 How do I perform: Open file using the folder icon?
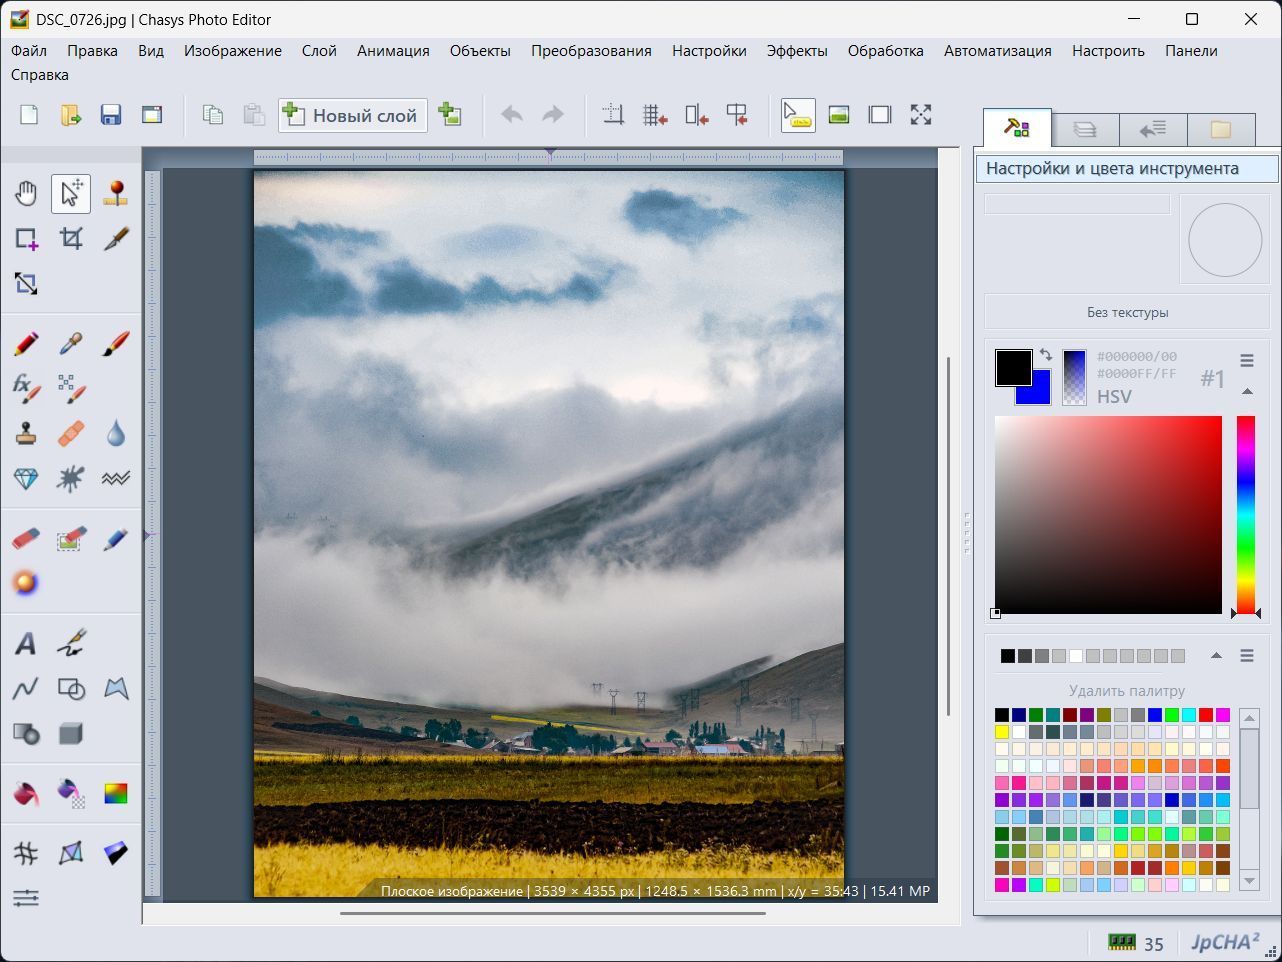click(x=70, y=115)
